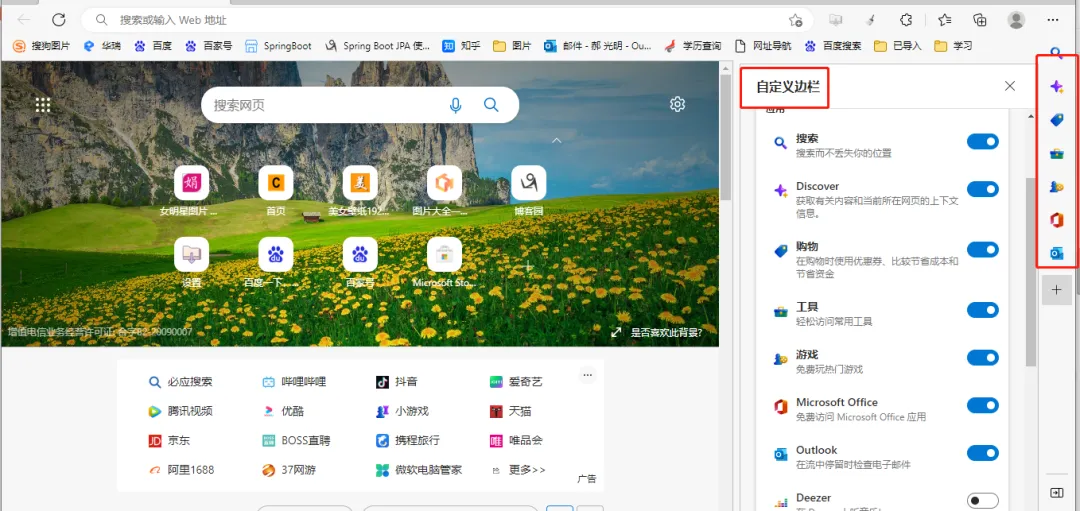Open the SpringBoot bookmark
1080x511 pixels.
pyautogui.click(x=279, y=46)
